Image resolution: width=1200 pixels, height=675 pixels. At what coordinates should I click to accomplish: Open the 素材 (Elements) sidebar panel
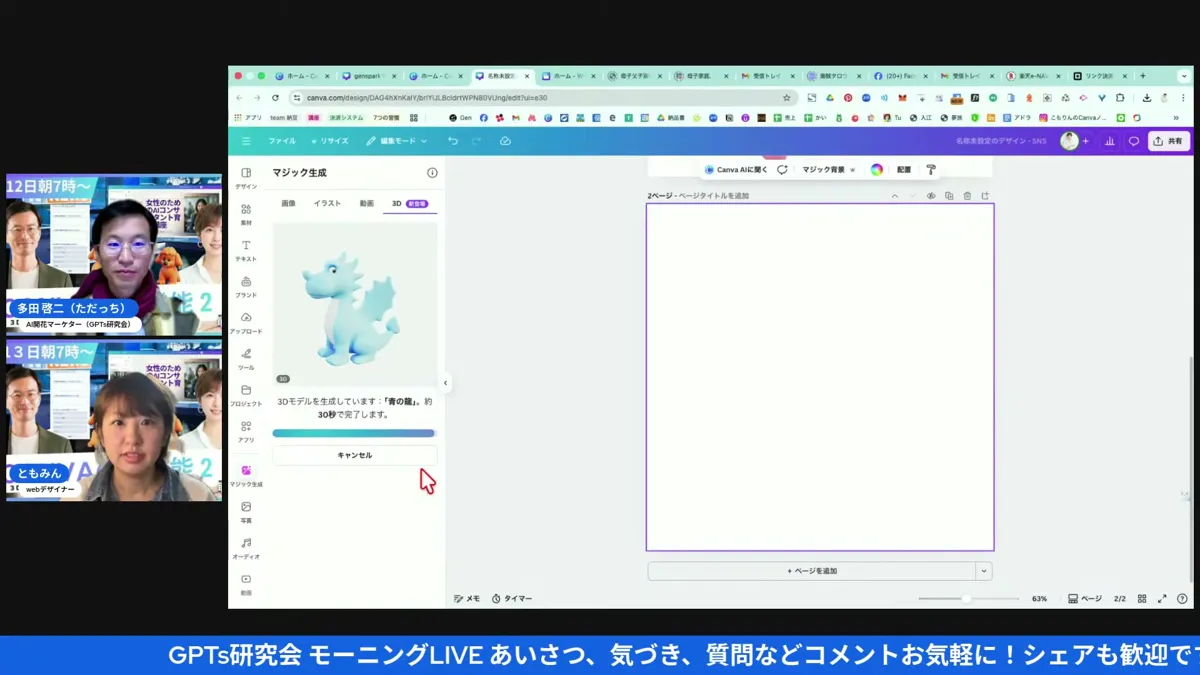(x=246, y=214)
